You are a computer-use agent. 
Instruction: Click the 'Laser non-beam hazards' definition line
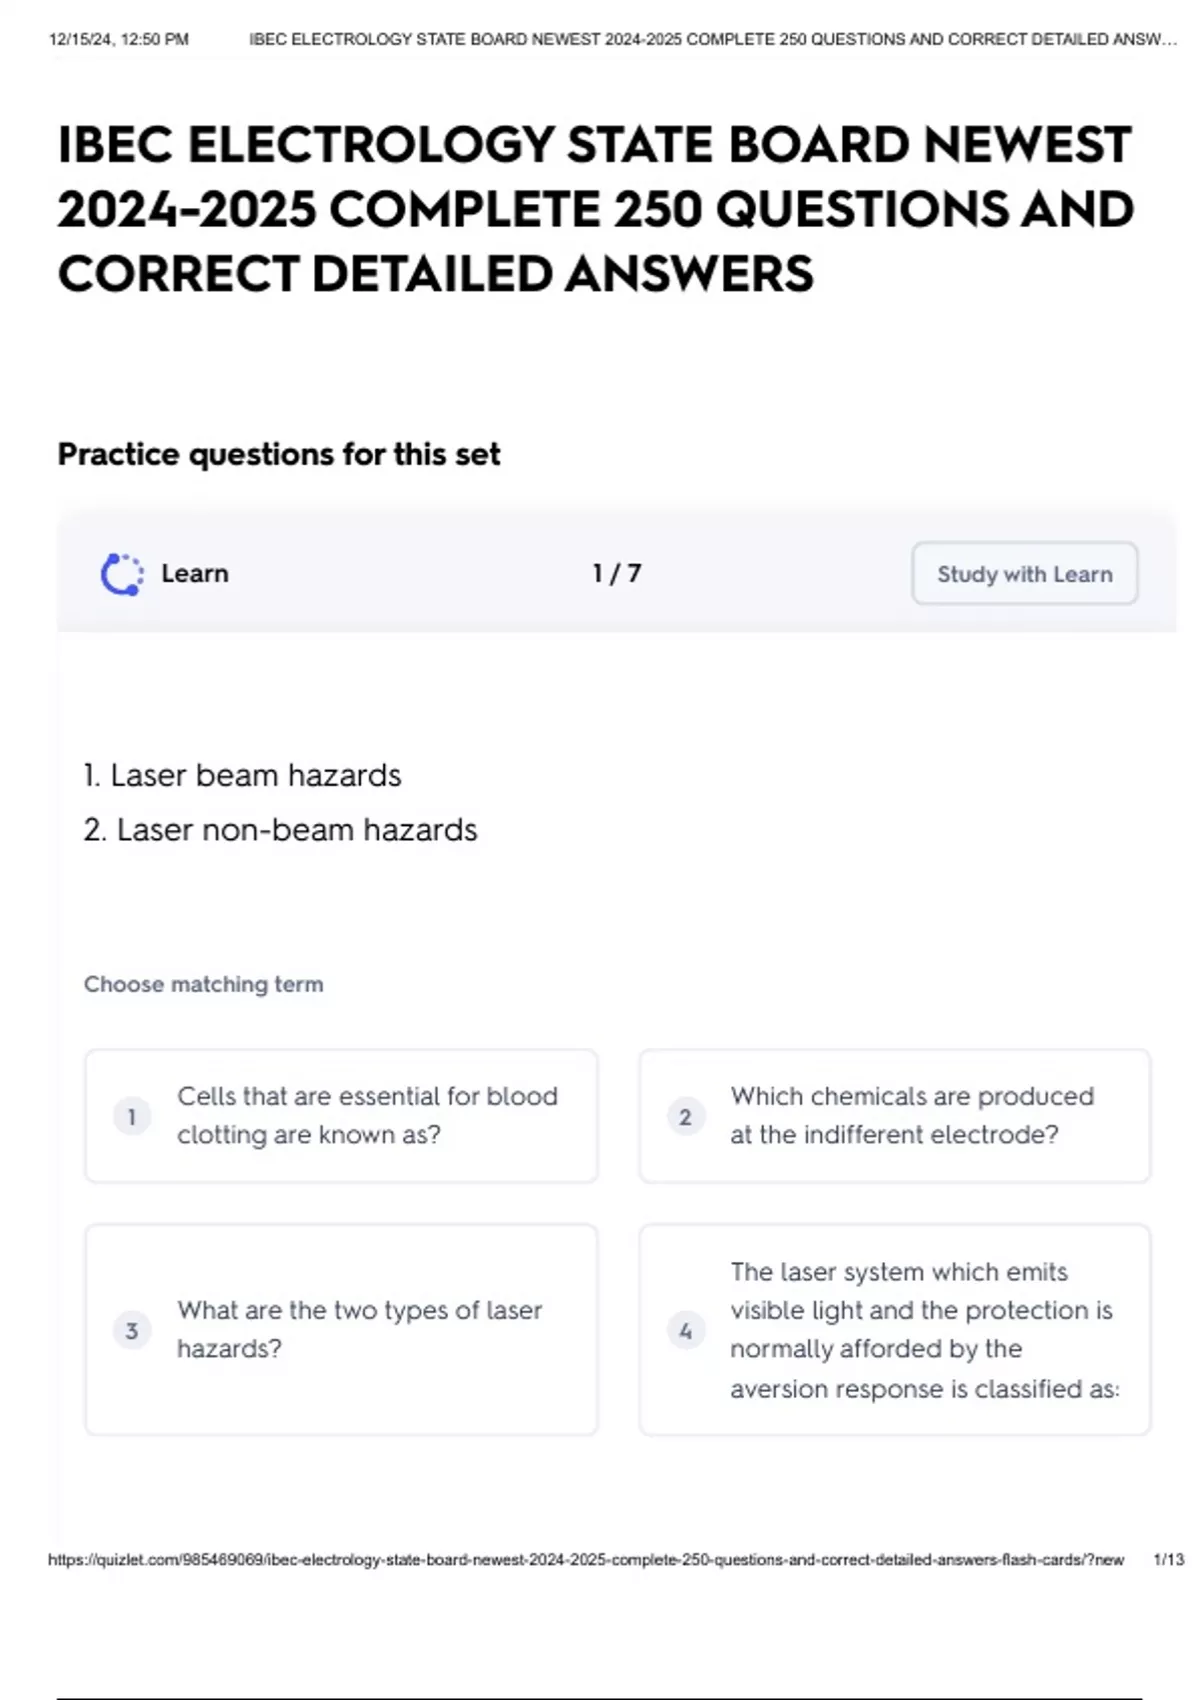[281, 830]
